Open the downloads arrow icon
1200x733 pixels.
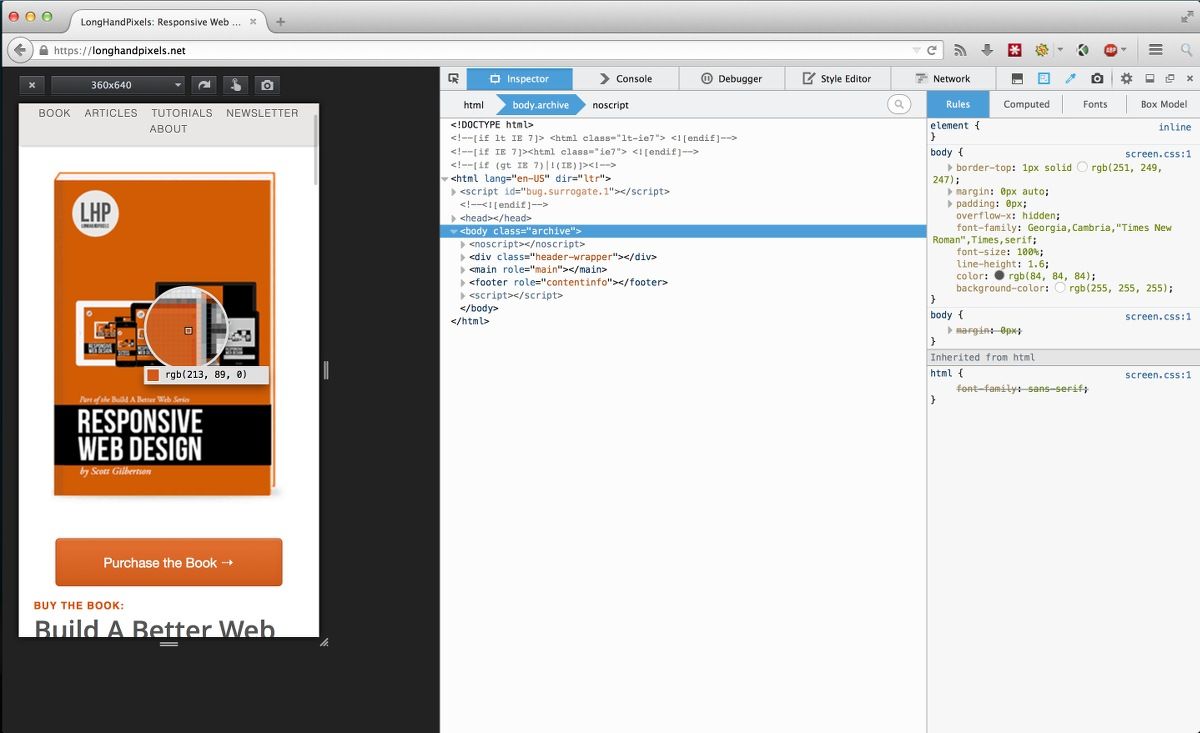(987, 50)
